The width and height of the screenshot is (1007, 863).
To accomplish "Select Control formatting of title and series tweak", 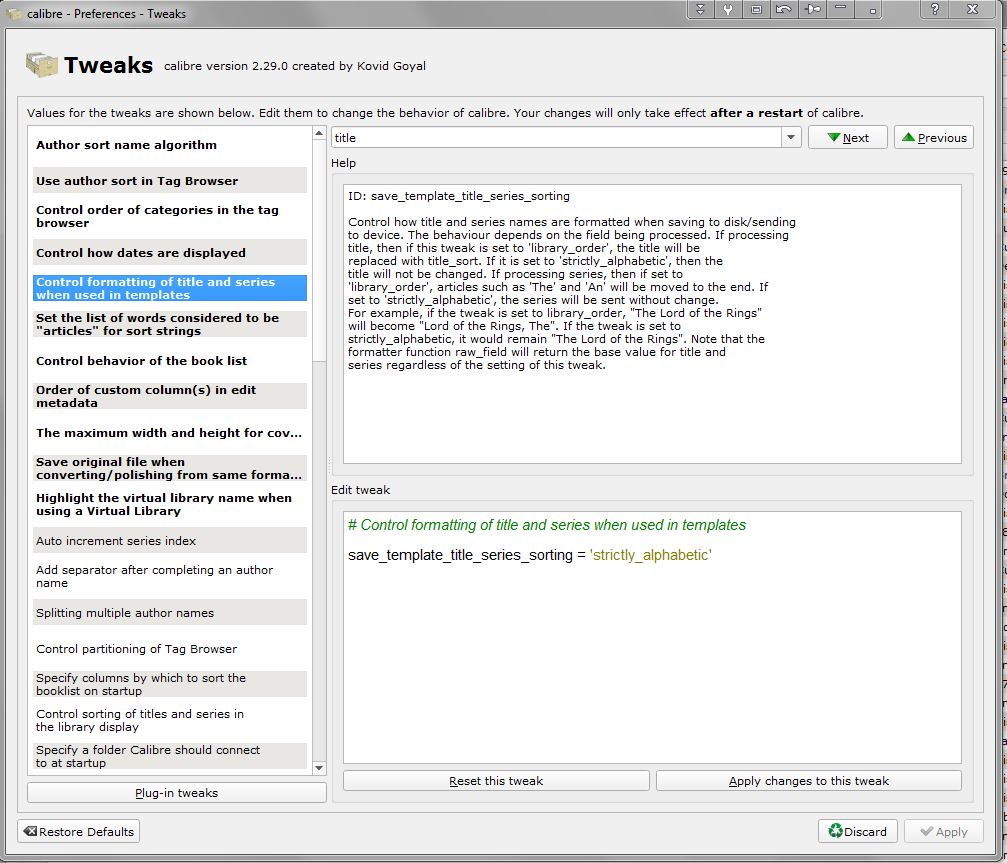I will [x=170, y=288].
